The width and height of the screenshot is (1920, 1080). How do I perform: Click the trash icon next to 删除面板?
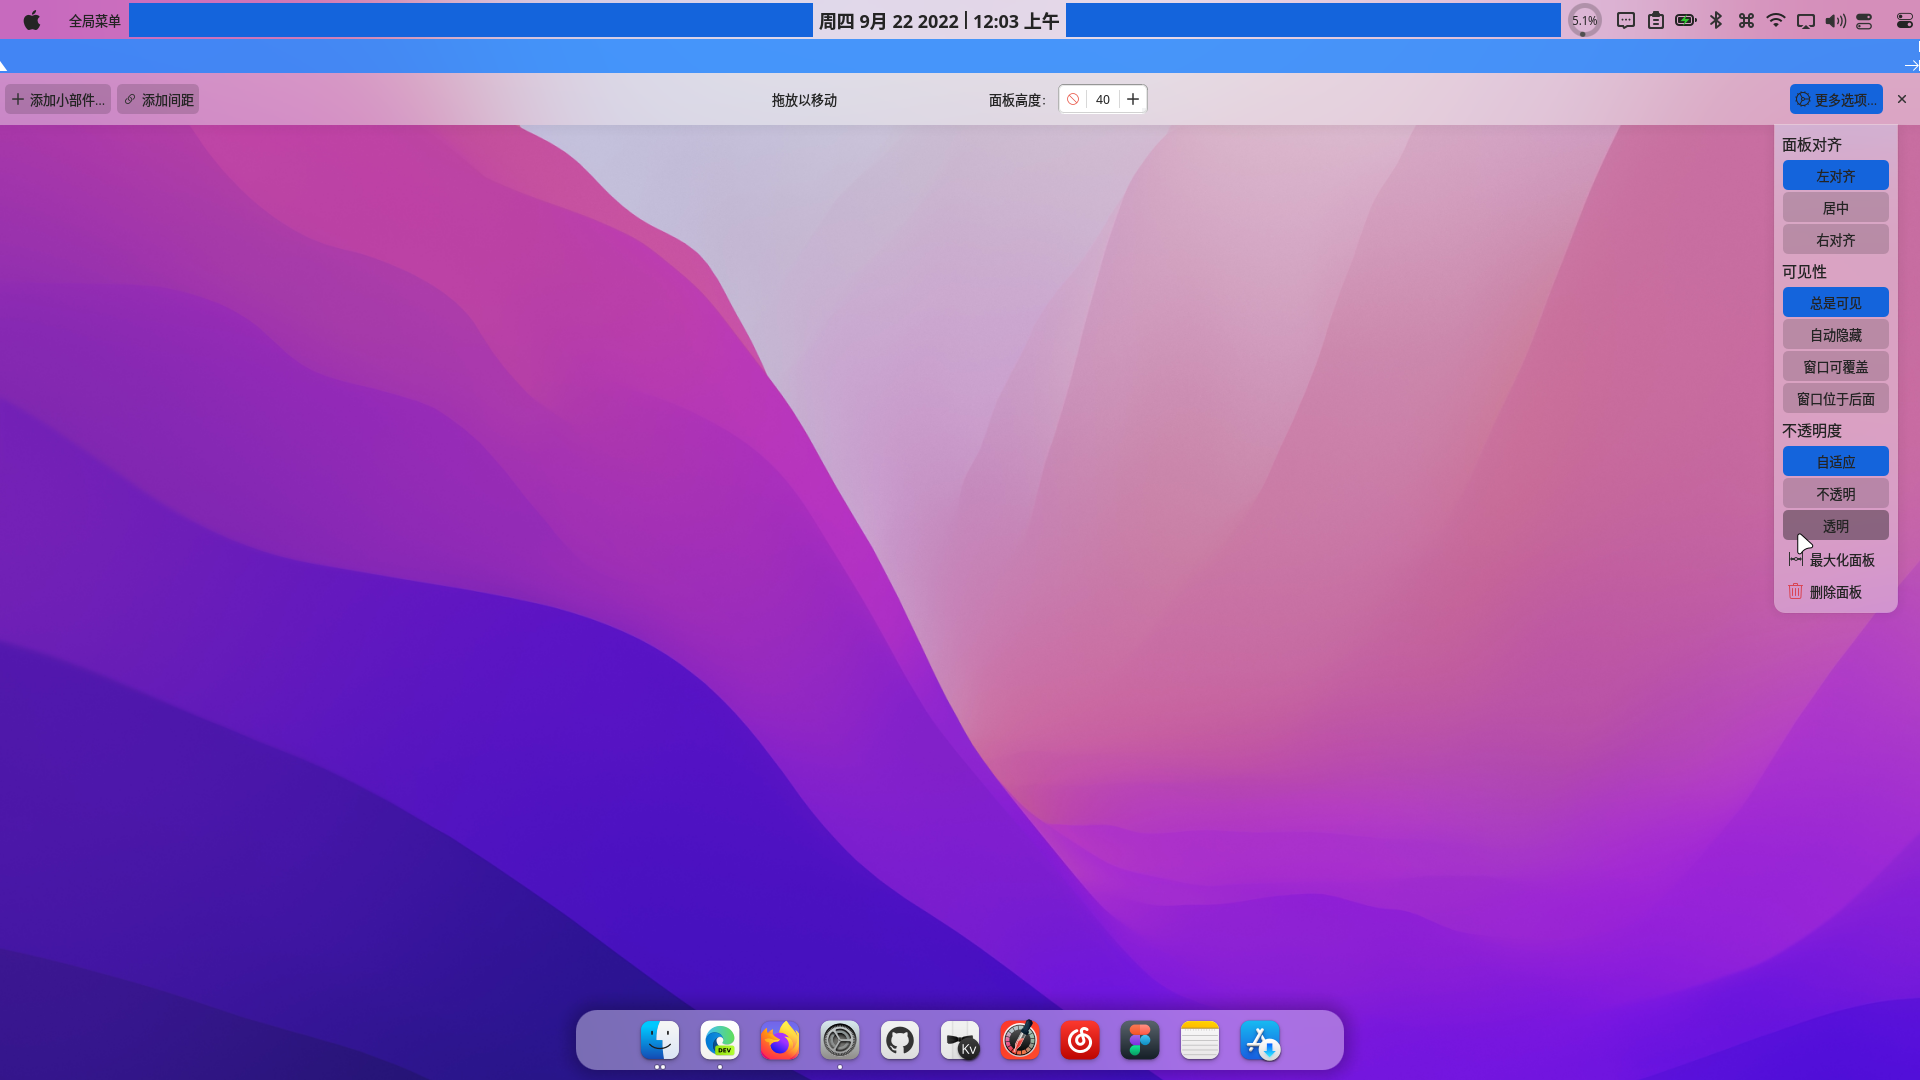(x=1796, y=591)
